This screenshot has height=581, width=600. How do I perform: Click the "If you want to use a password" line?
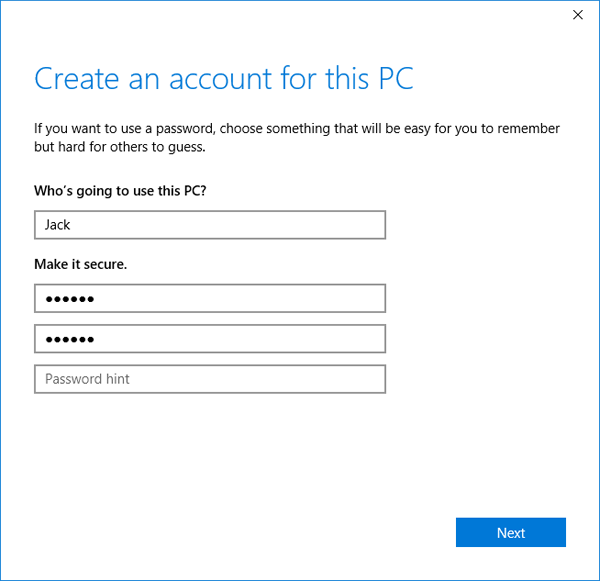coord(297,129)
